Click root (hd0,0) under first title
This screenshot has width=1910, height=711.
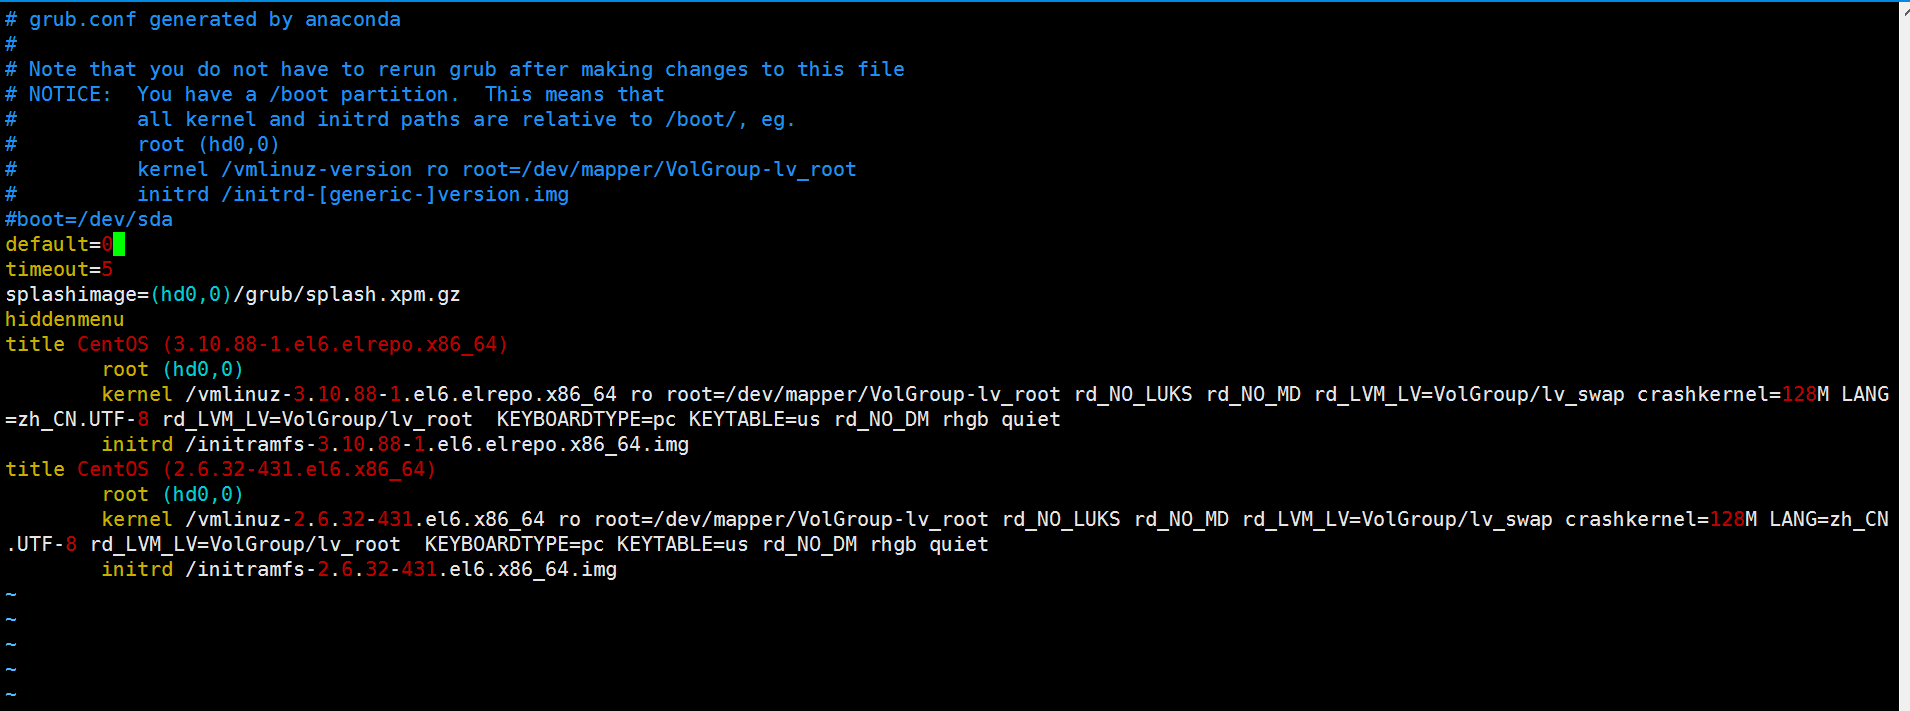pyautogui.click(x=172, y=369)
